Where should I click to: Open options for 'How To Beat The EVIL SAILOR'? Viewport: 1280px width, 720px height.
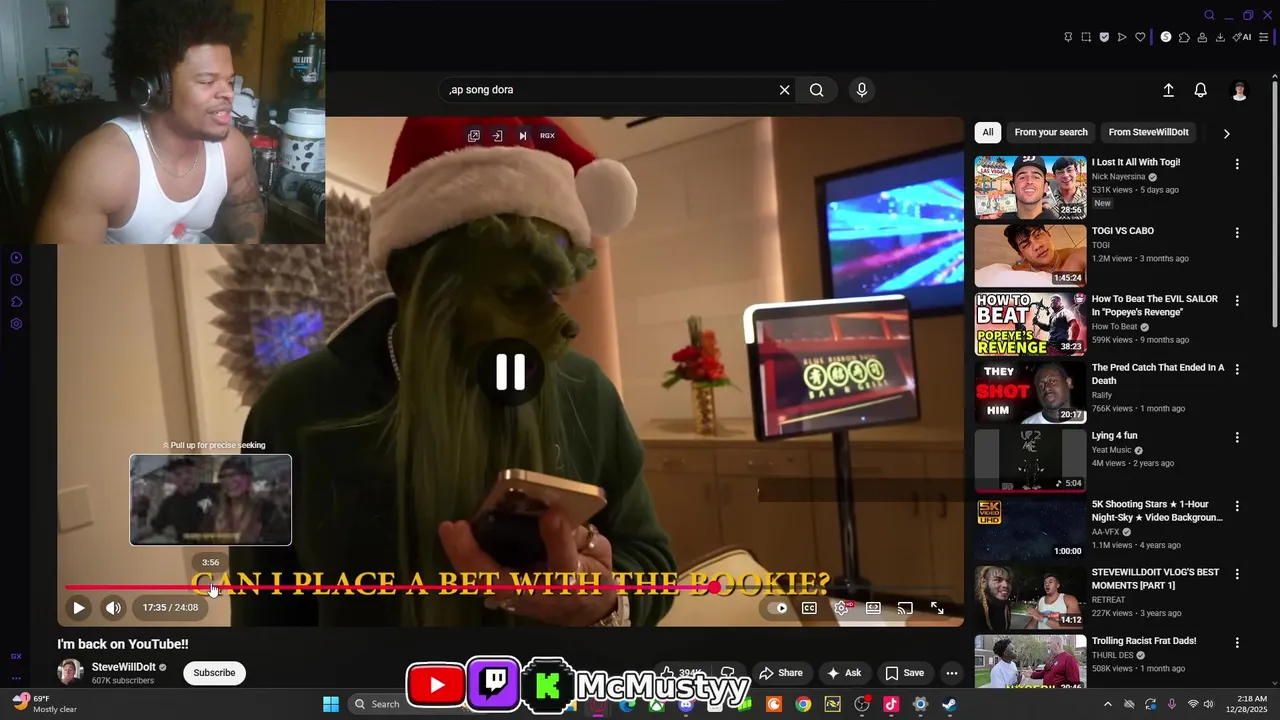pyautogui.click(x=1237, y=301)
